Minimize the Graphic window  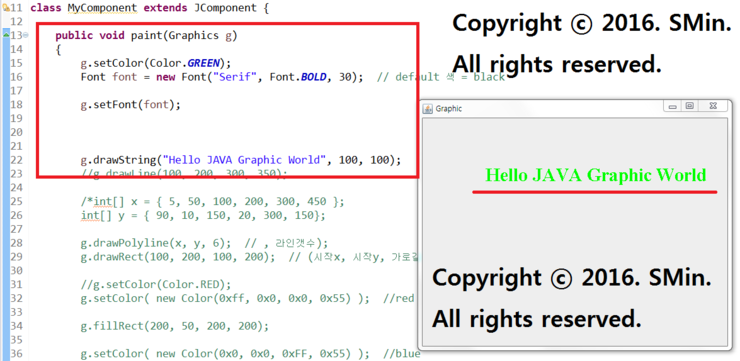click(673, 107)
